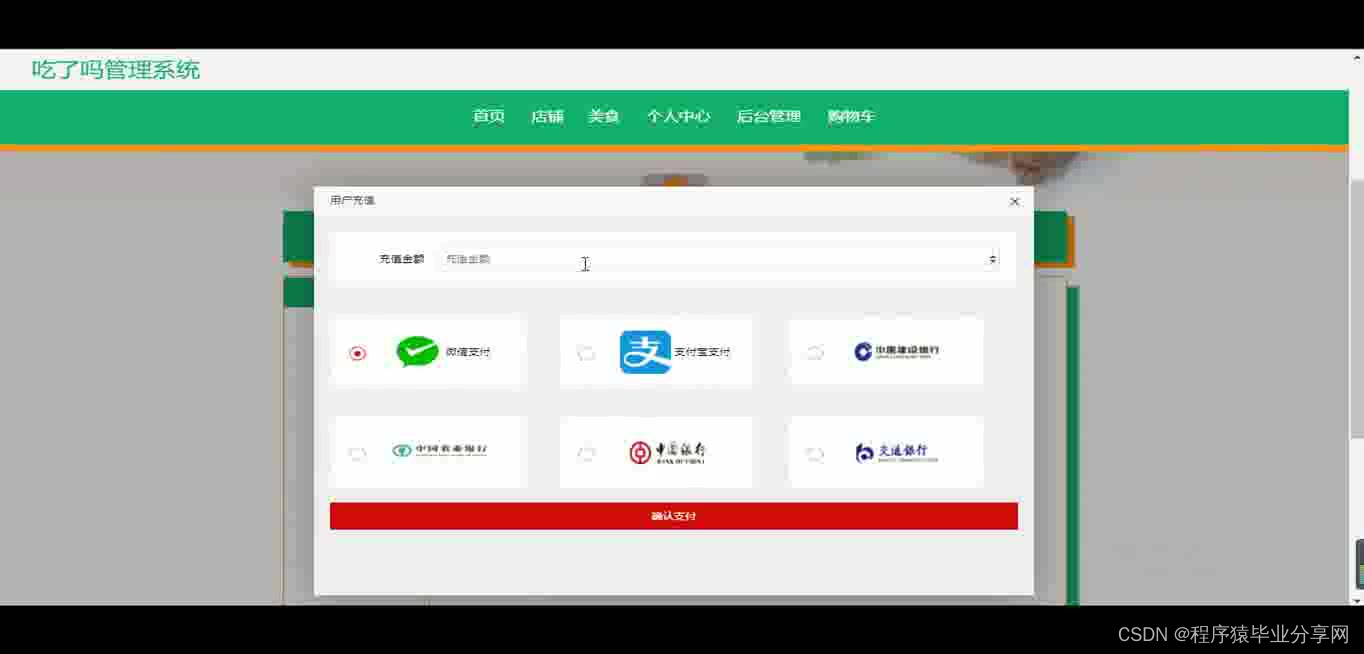Select the Alipay radio button

click(x=586, y=353)
